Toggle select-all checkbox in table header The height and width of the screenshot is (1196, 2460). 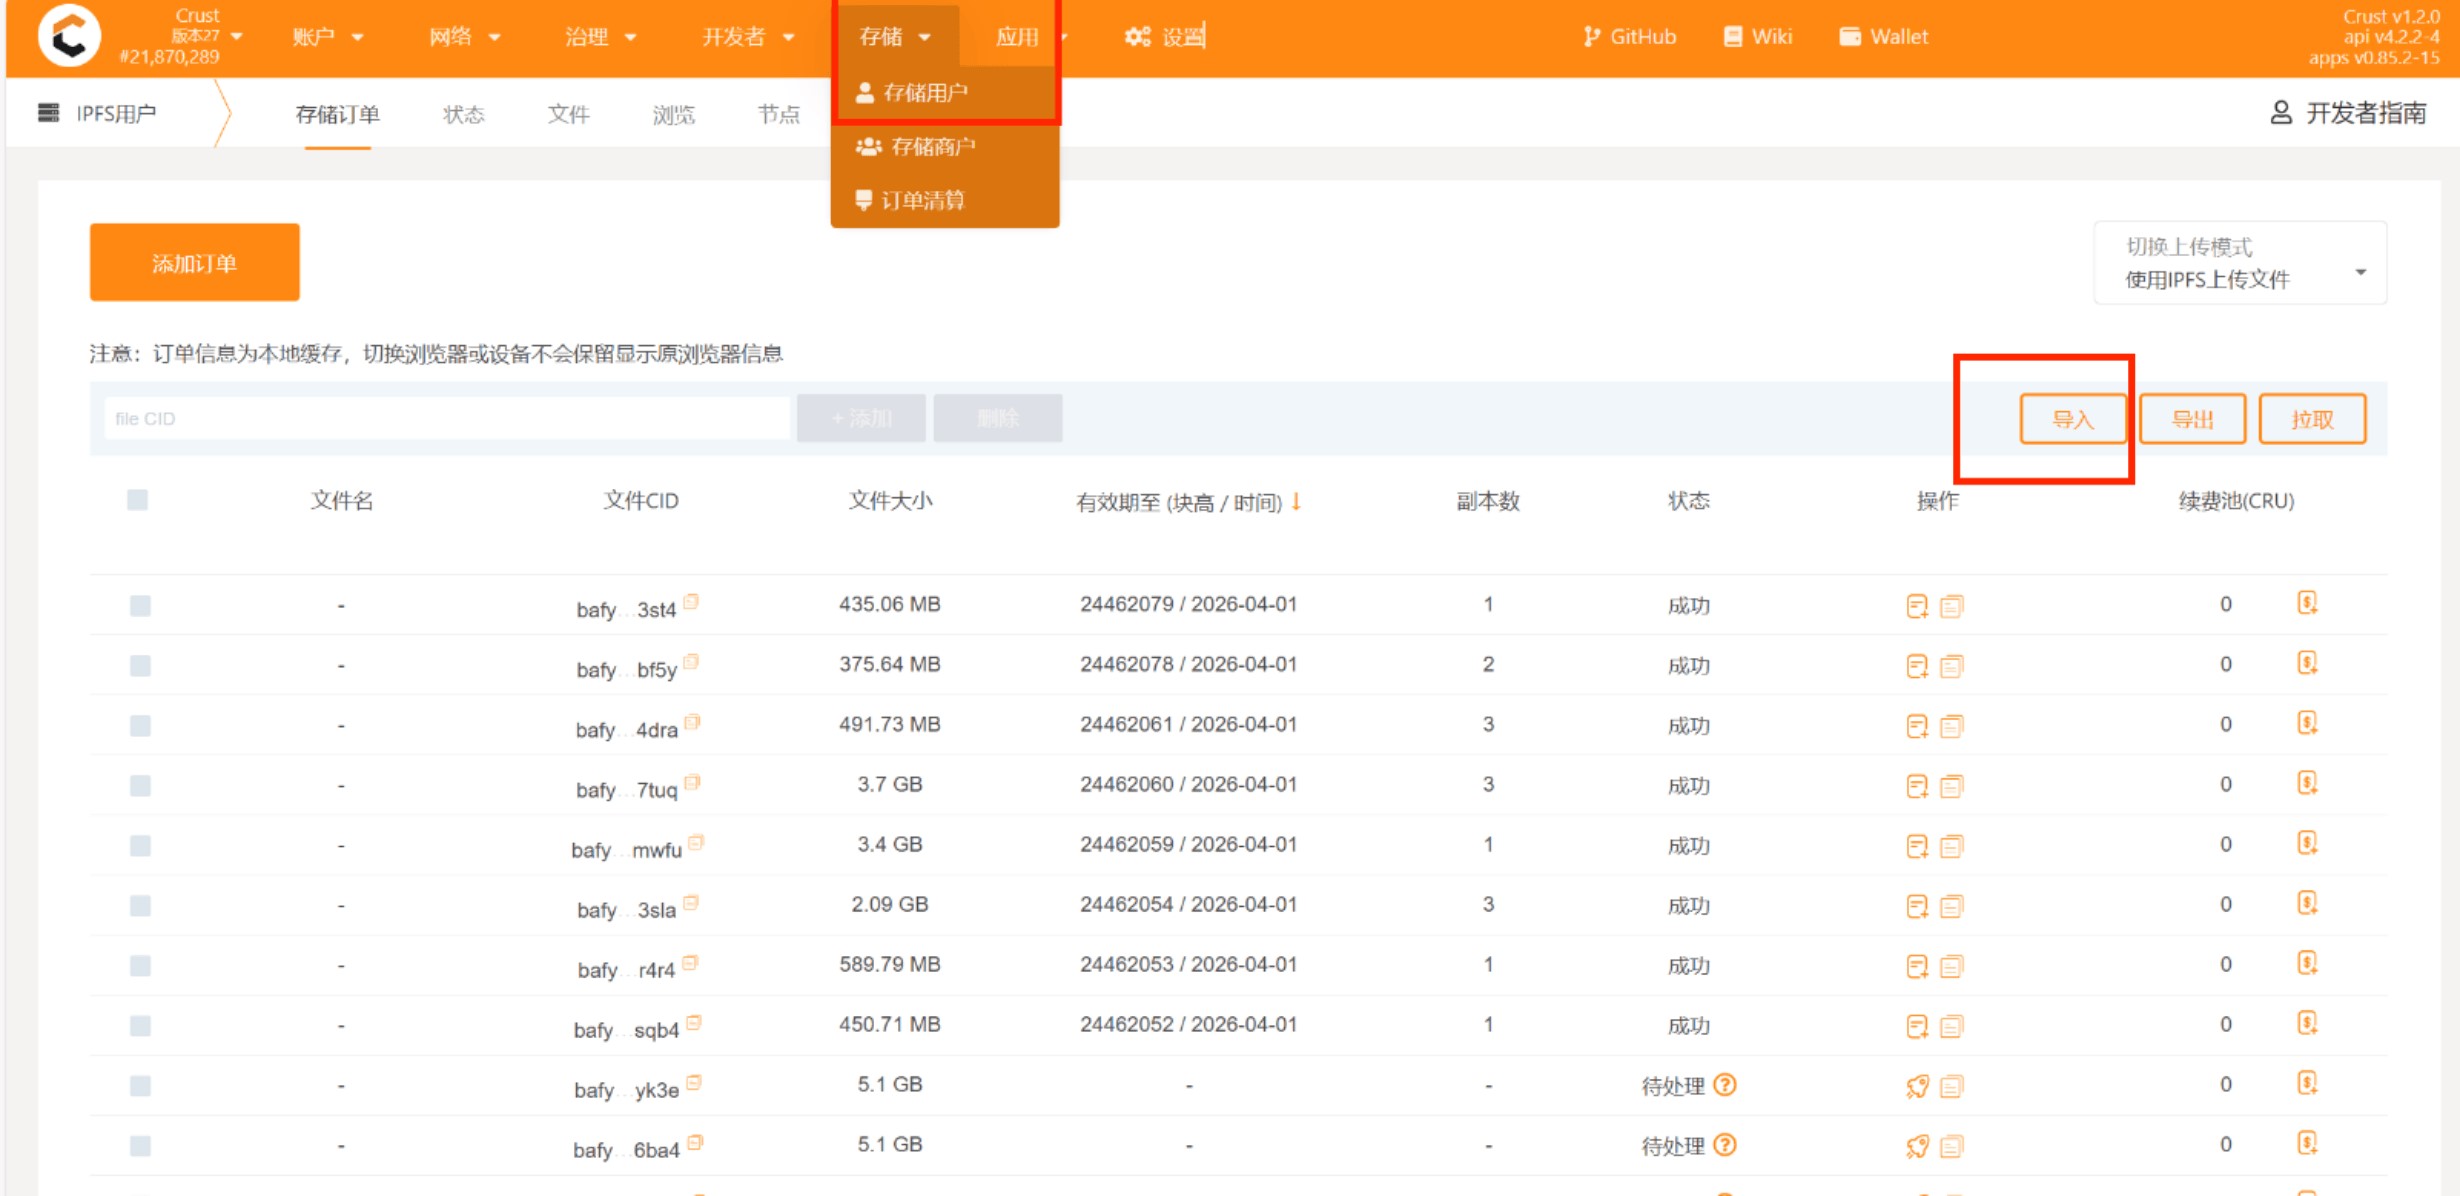point(138,500)
